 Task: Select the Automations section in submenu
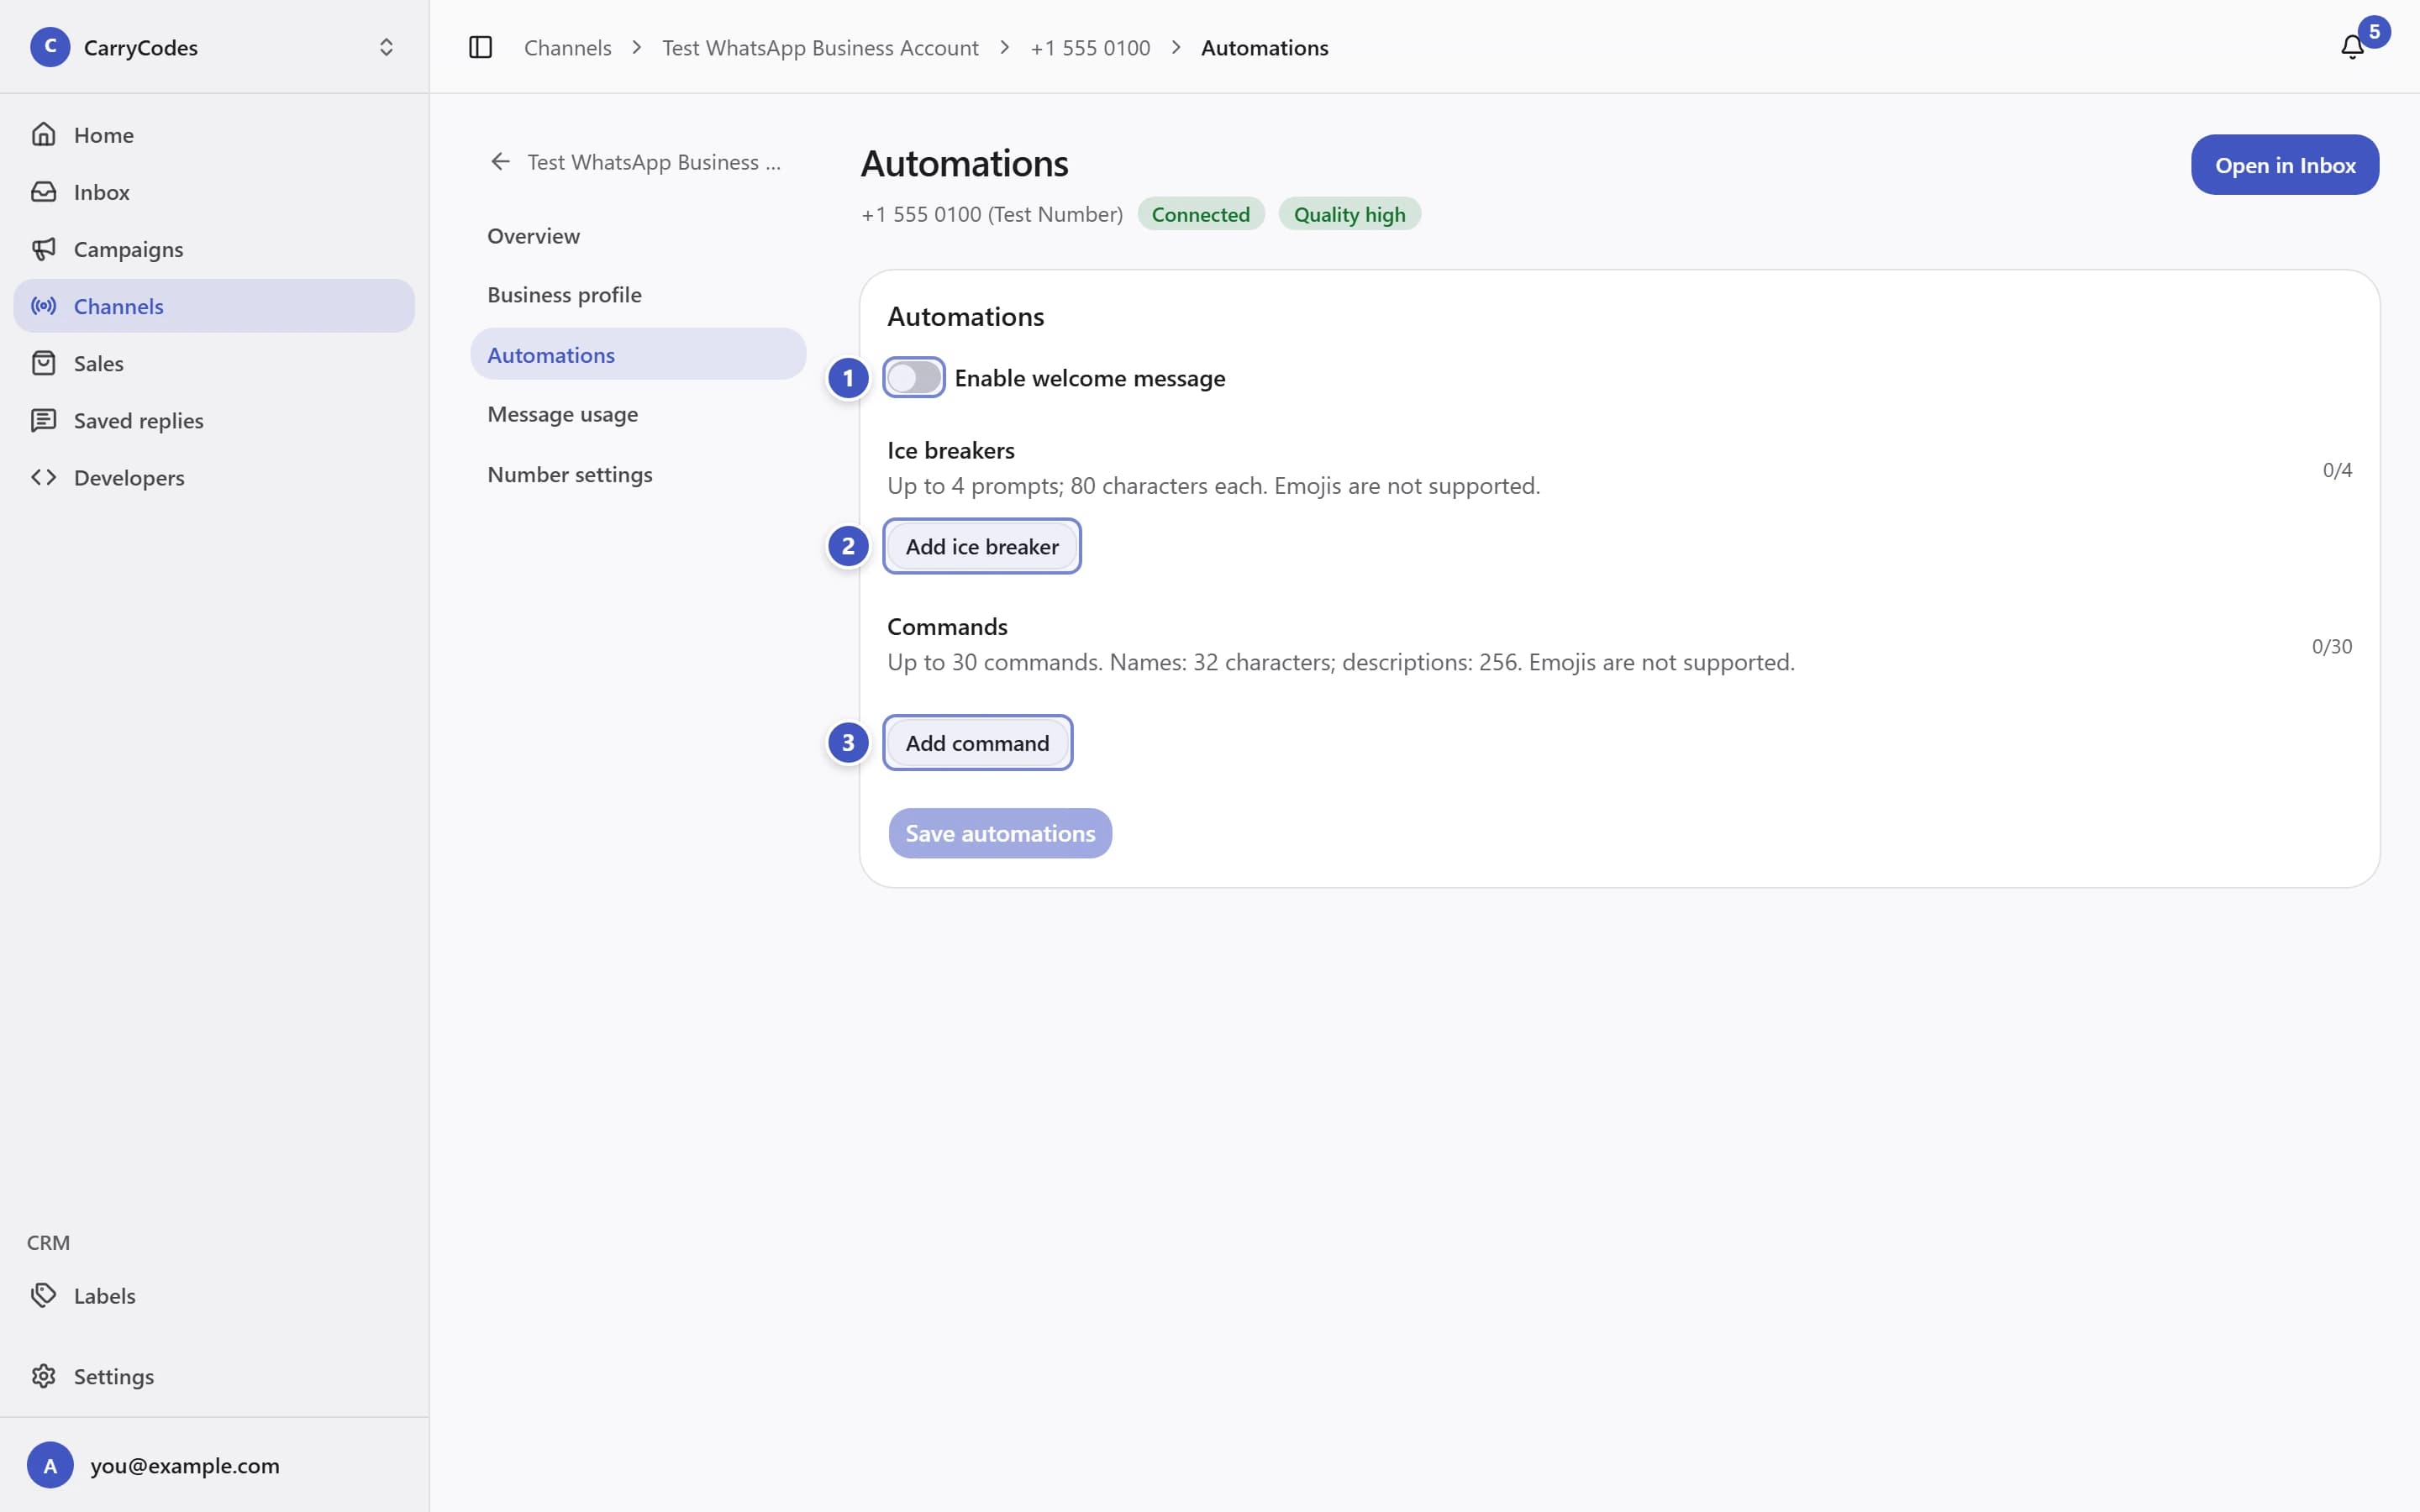point(638,354)
